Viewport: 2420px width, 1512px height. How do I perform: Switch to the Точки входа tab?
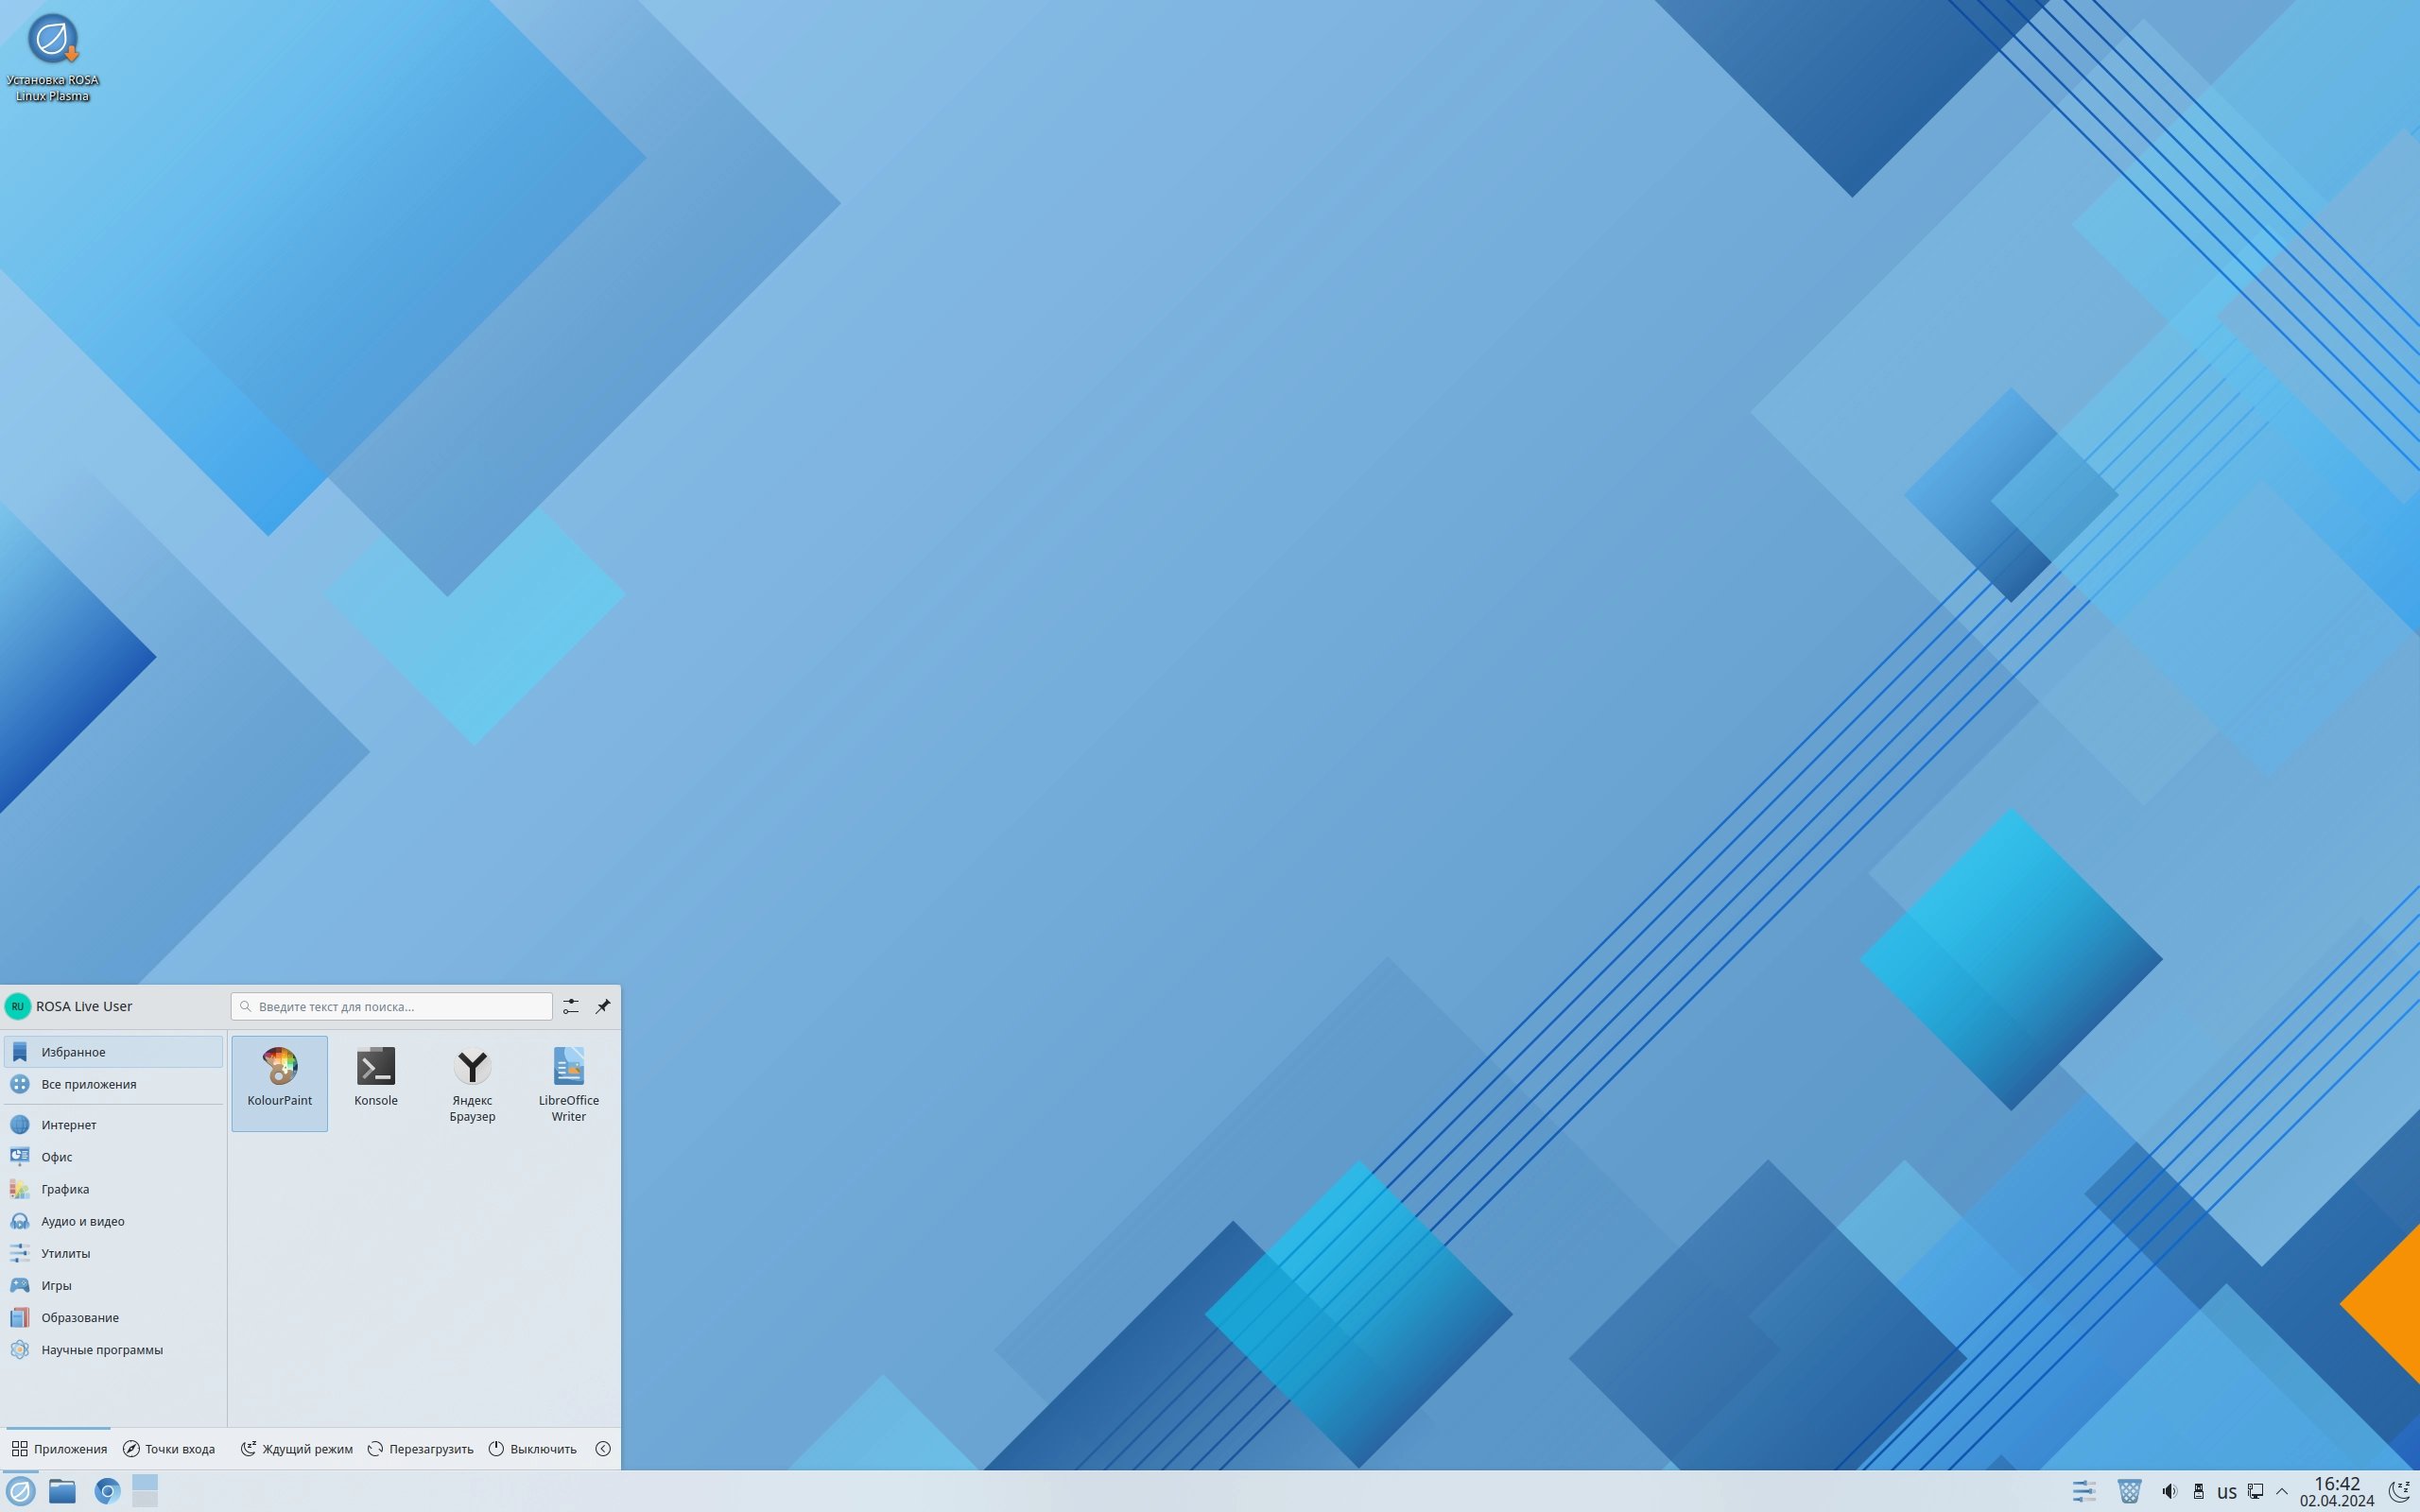click(169, 1448)
